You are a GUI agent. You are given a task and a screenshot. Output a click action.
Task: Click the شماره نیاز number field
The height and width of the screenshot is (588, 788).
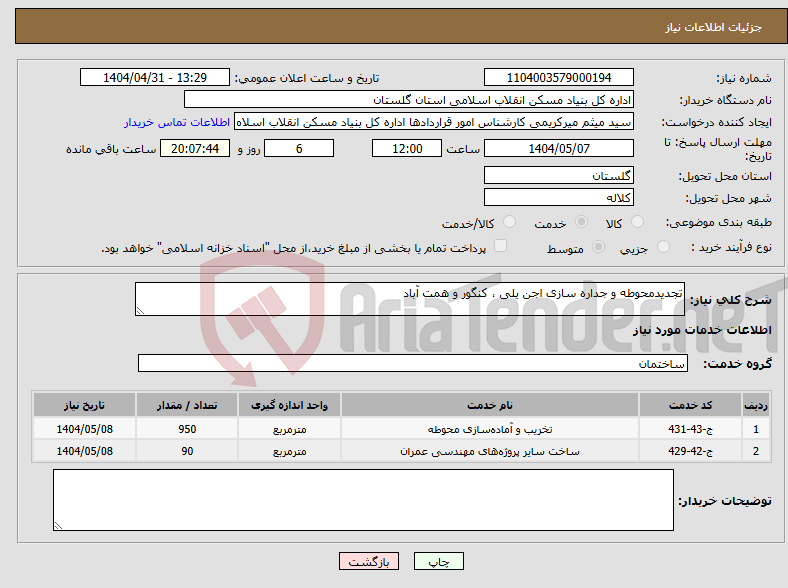tap(559, 77)
